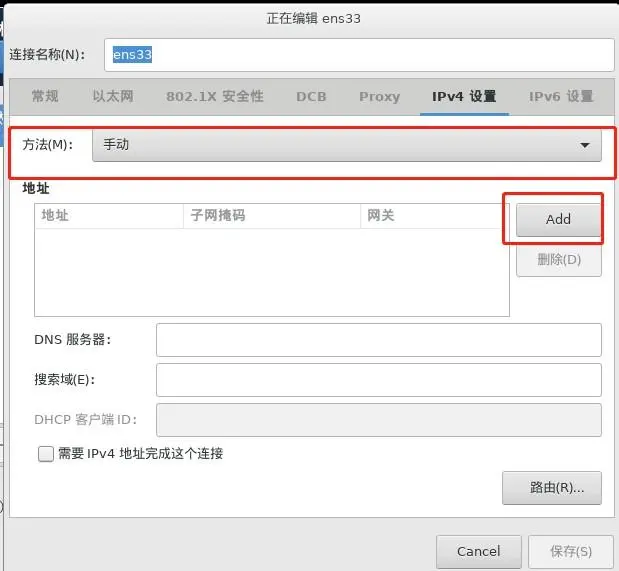
Task: Enable 需要 IPv4 地址完成这个连接 checkbox
Action: click(46, 453)
